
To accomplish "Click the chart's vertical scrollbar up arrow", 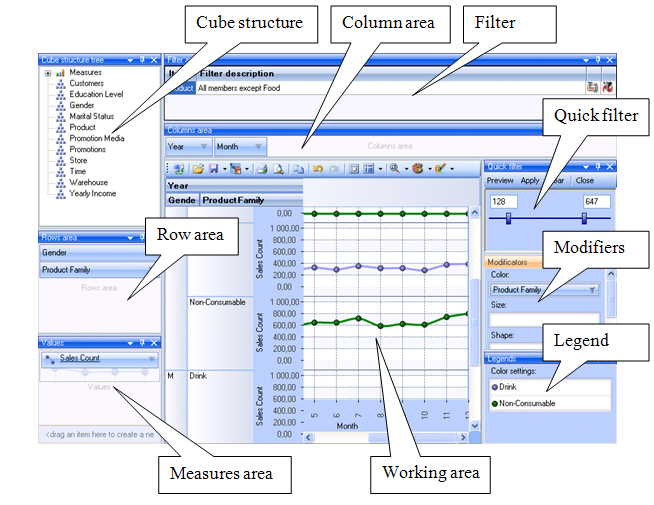I will pyautogui.click(x=475, y=213).
